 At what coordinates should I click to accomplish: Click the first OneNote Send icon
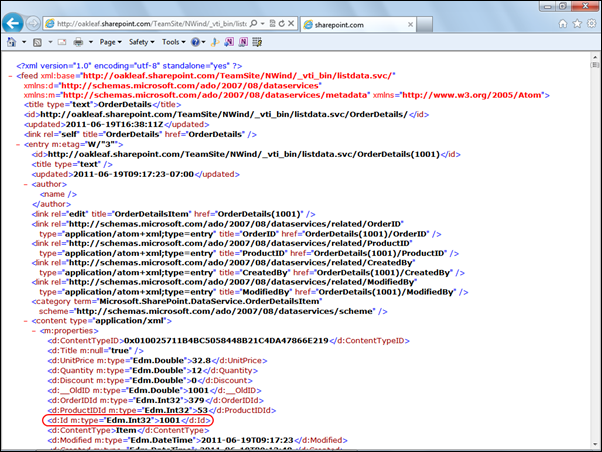(x=229, y=42)
